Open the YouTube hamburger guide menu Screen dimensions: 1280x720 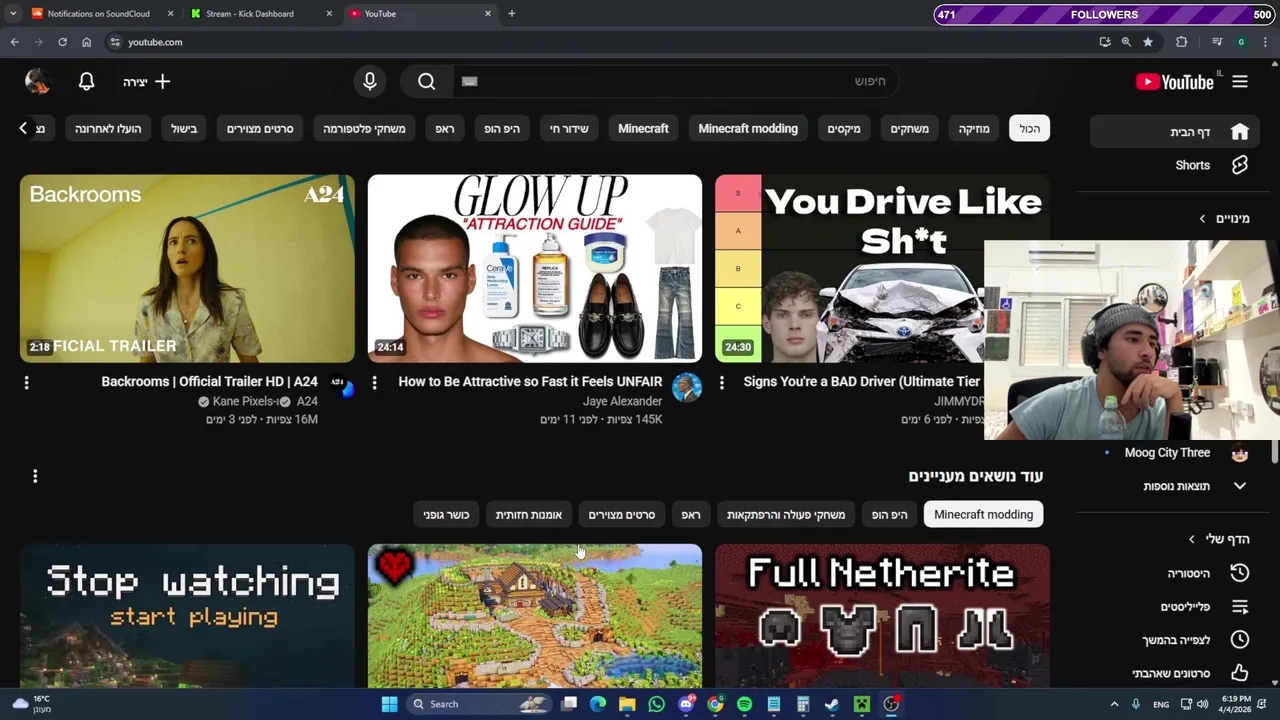pyautogui.click(x=1240, y=82)
